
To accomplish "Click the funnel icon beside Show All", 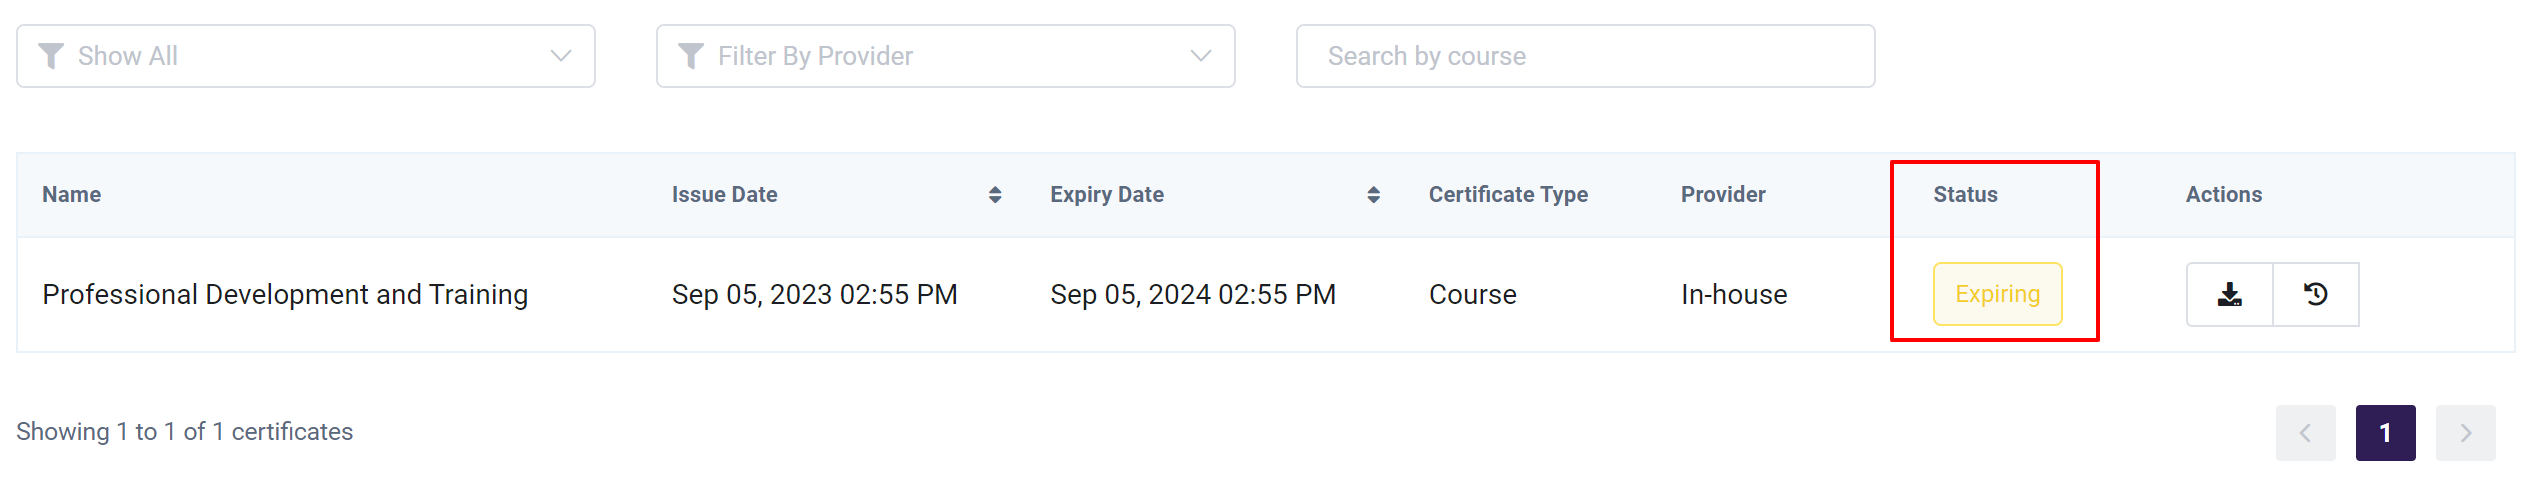I will click(51, 56).
